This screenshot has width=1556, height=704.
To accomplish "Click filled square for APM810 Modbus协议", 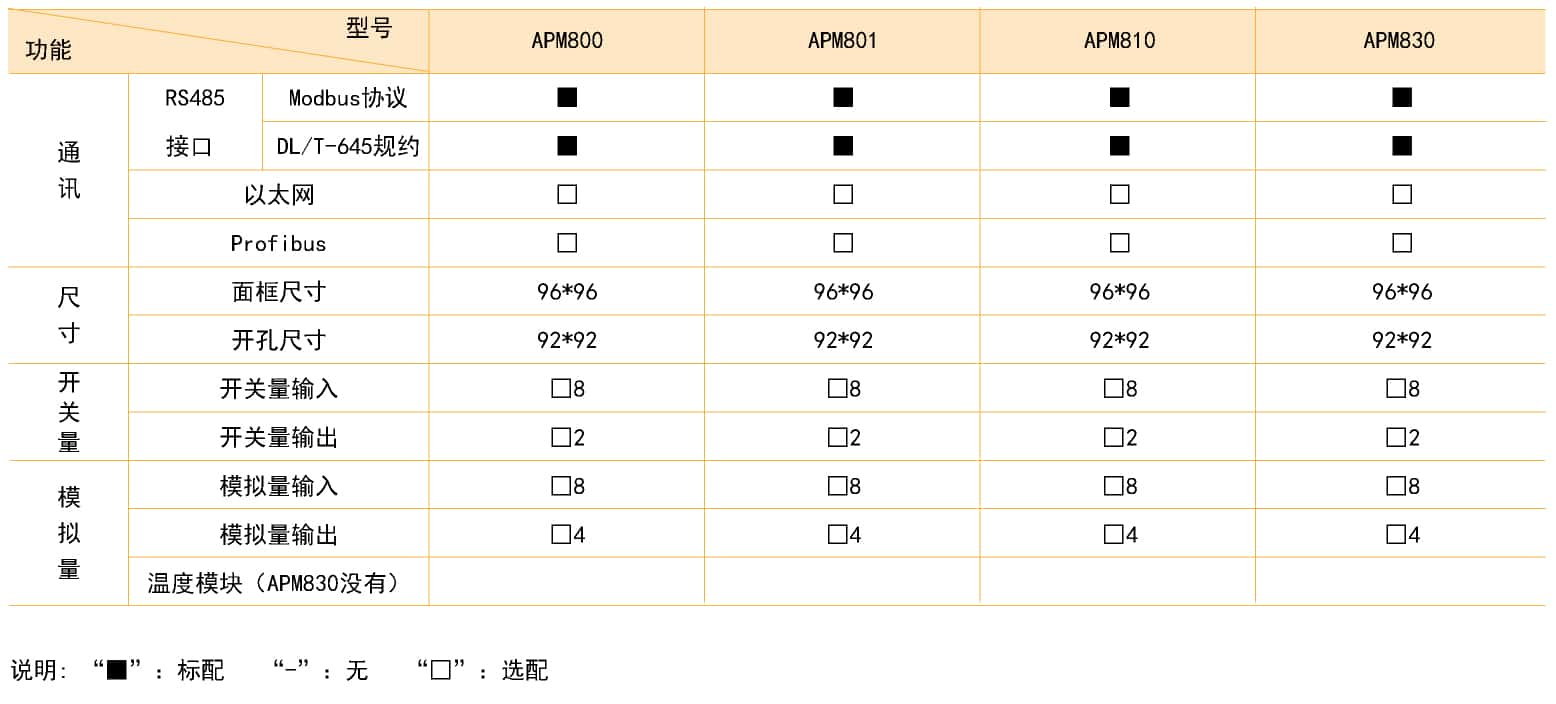I will 1120,97.
